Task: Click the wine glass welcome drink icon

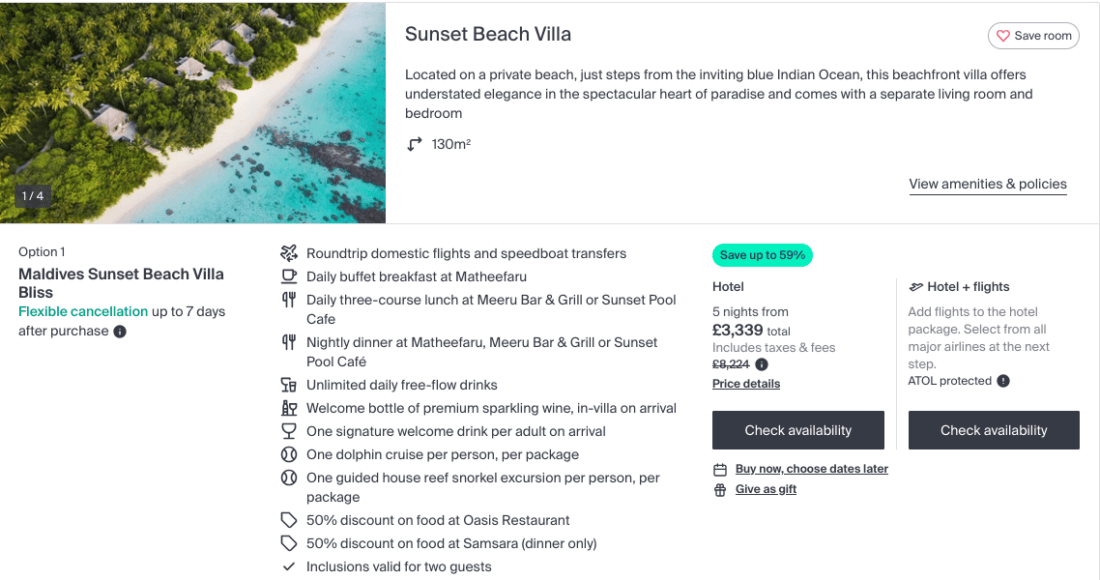Action: pyautogui.click(x=289, y=431)
